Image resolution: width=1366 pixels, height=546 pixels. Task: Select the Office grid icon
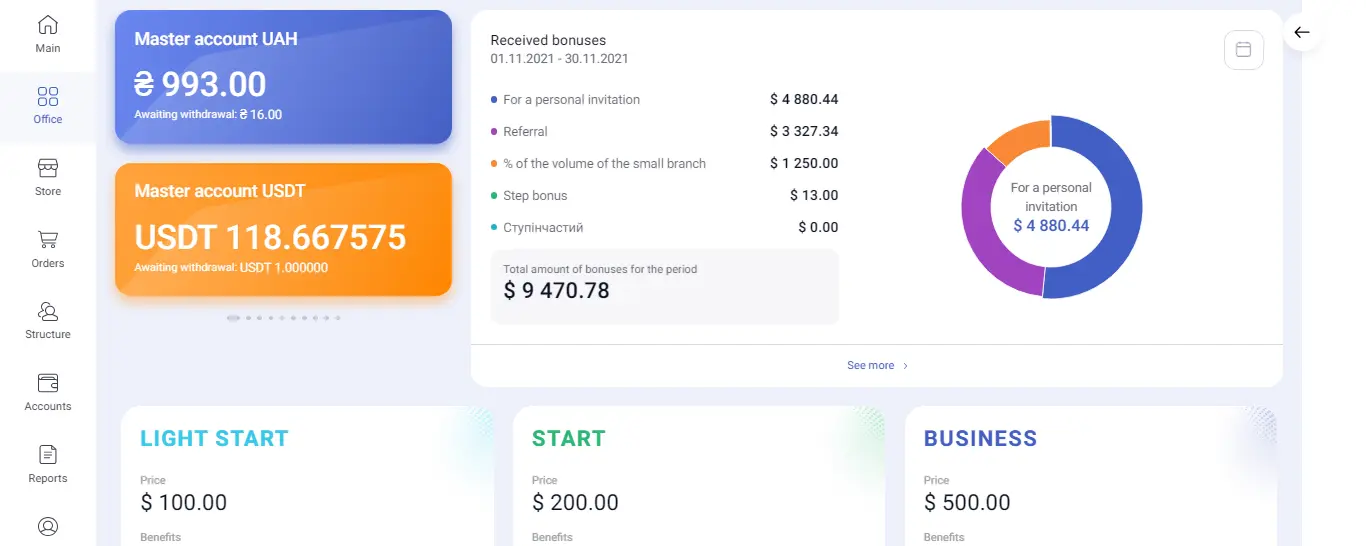coord(48,97)
